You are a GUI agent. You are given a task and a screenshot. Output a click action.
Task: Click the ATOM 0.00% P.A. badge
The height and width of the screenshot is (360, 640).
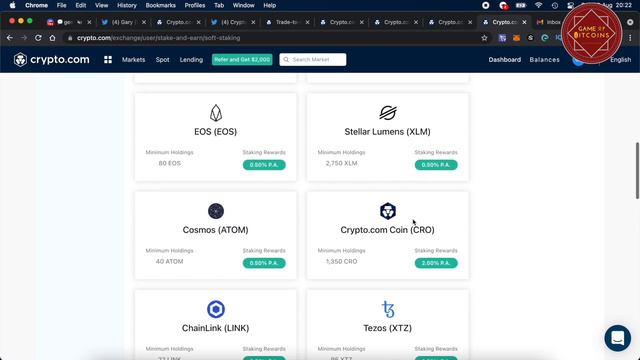pyautogui.click(x=264, y=263)
